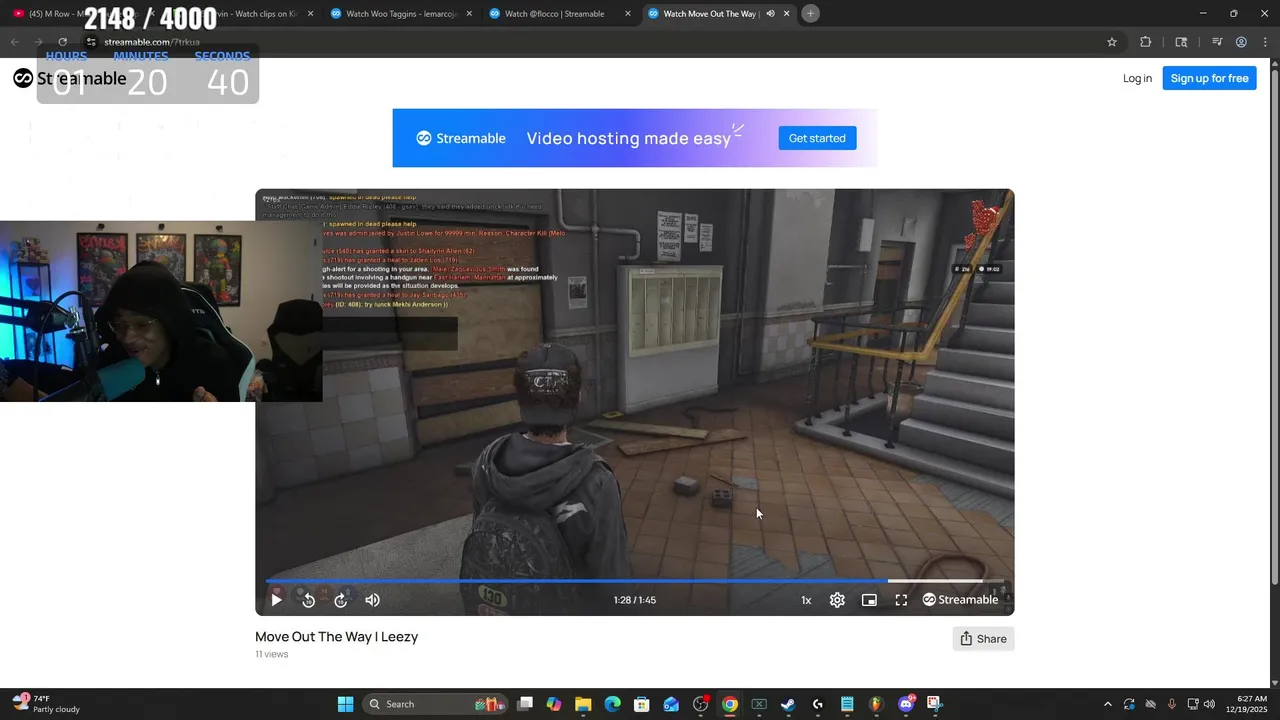Screen dimensions: 1280x720
Task: Click the video title Move Out The Way
Action: (x=336, y=637)
